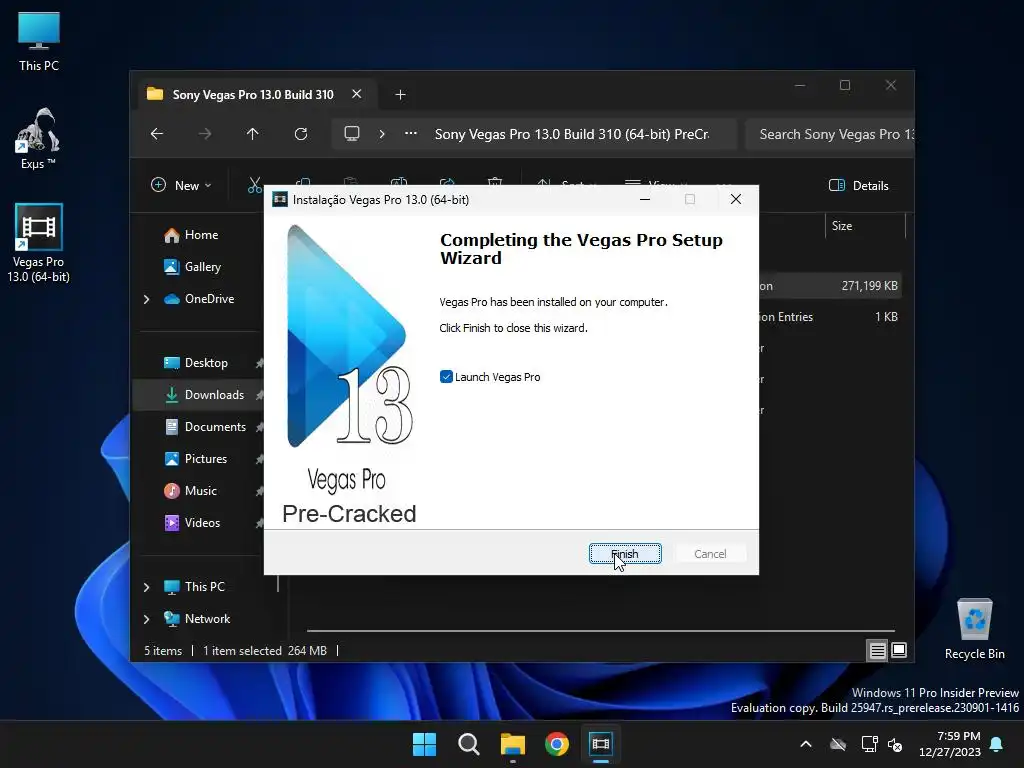1024x768 pixels.
Task: Add a new tab in File Explorer
Action: tap(400, 95)
